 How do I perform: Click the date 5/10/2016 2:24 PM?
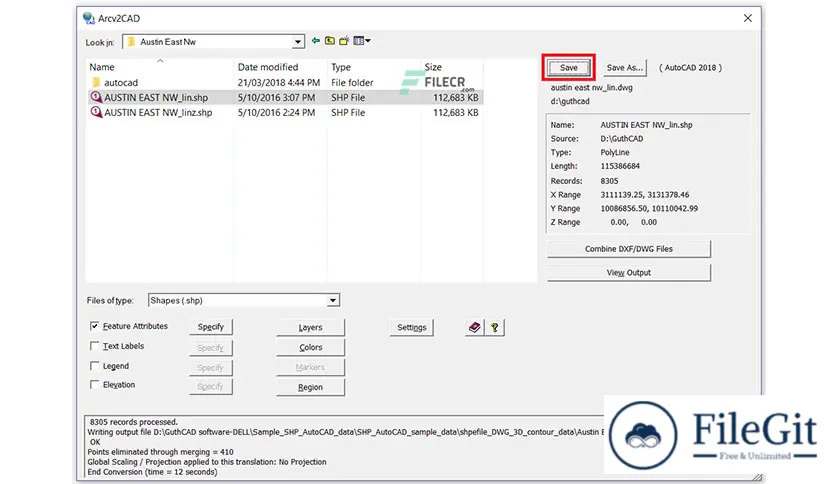tap(276, 112)
